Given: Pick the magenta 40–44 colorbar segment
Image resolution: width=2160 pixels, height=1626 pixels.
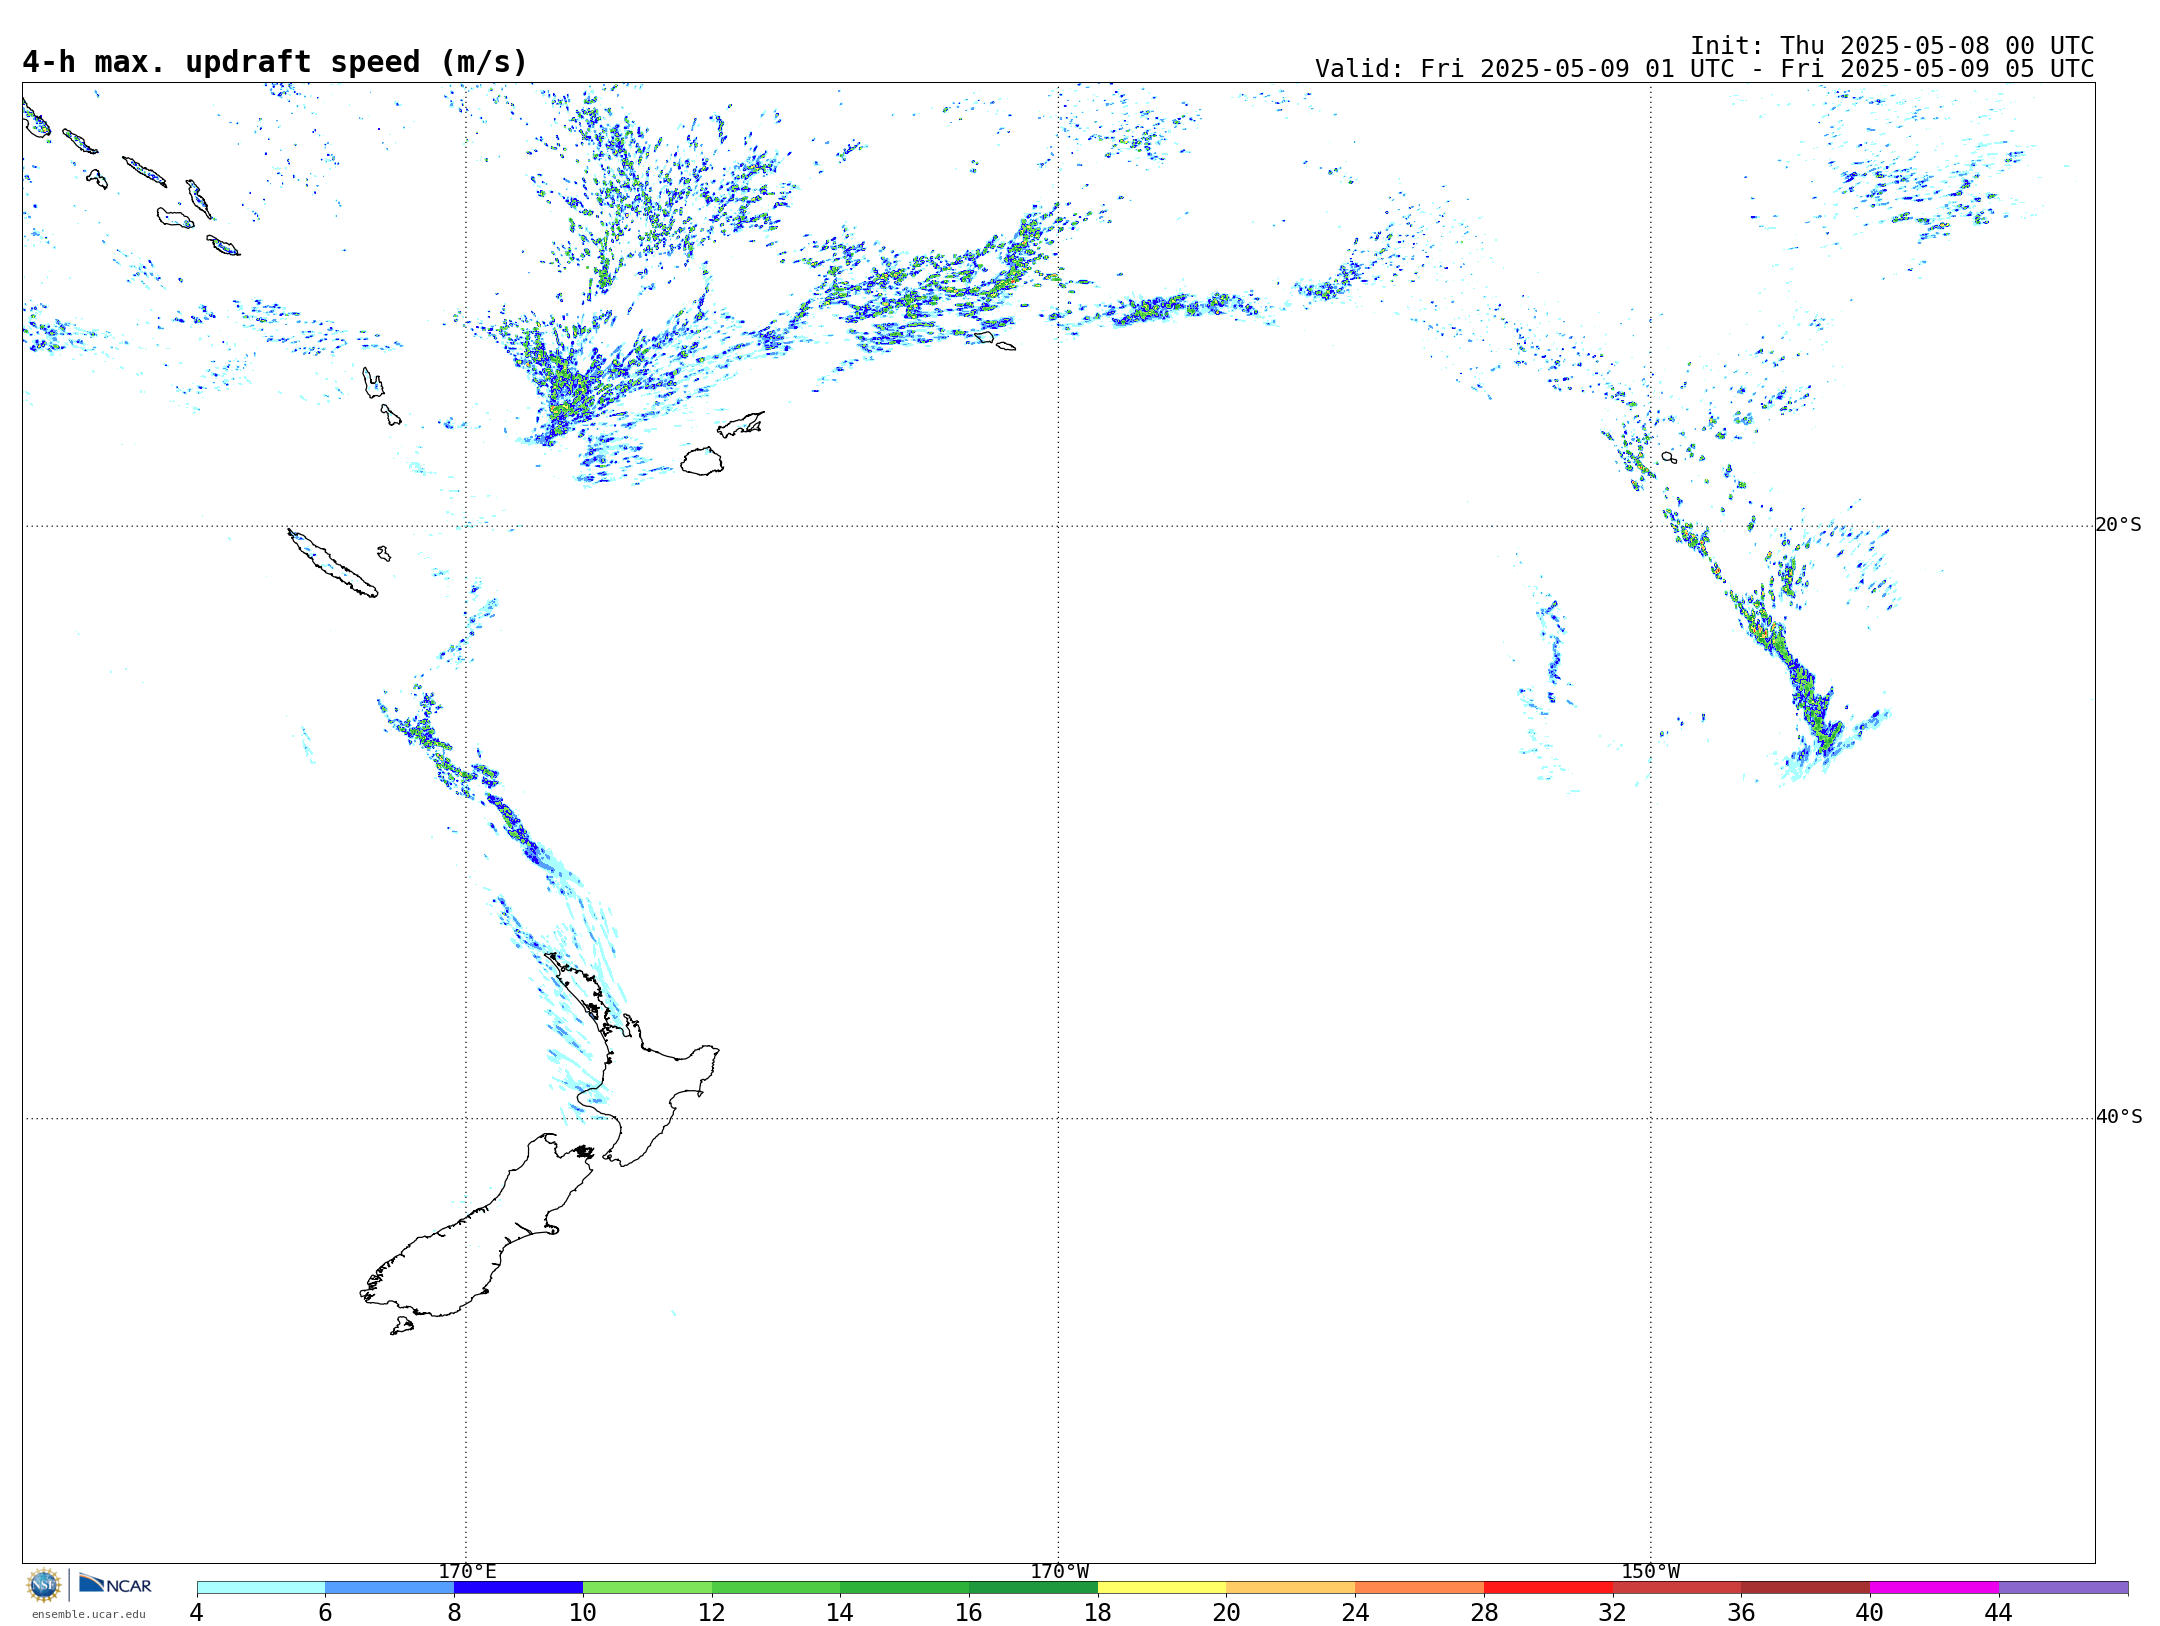Looking at the screenshot, I should pyautogui.click(x=1934, y=1588).
